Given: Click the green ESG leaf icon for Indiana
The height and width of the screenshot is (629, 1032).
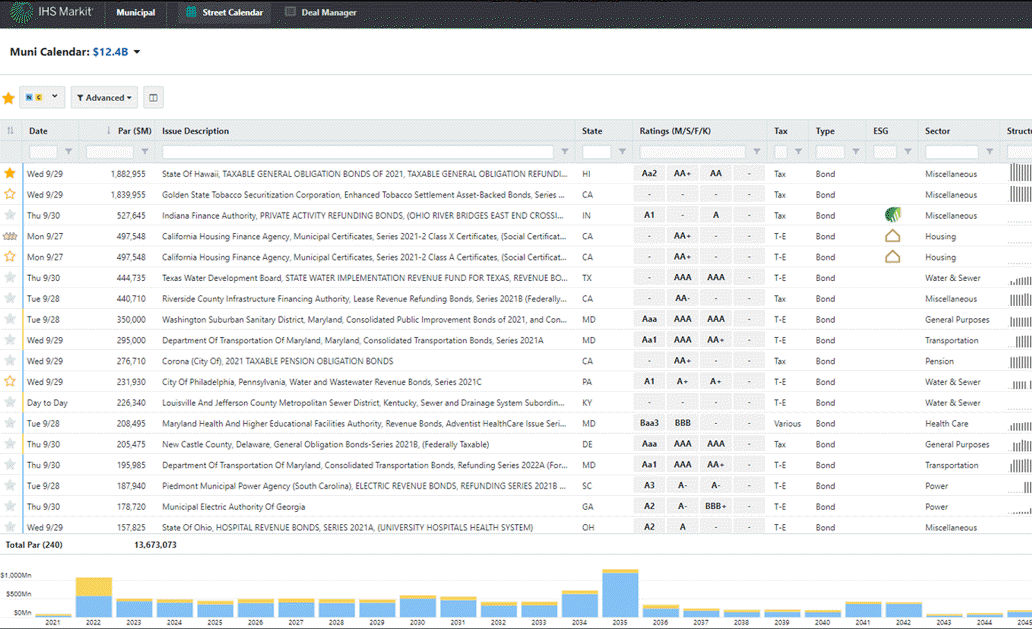Looking at the screenshot, I should [892, 214].
